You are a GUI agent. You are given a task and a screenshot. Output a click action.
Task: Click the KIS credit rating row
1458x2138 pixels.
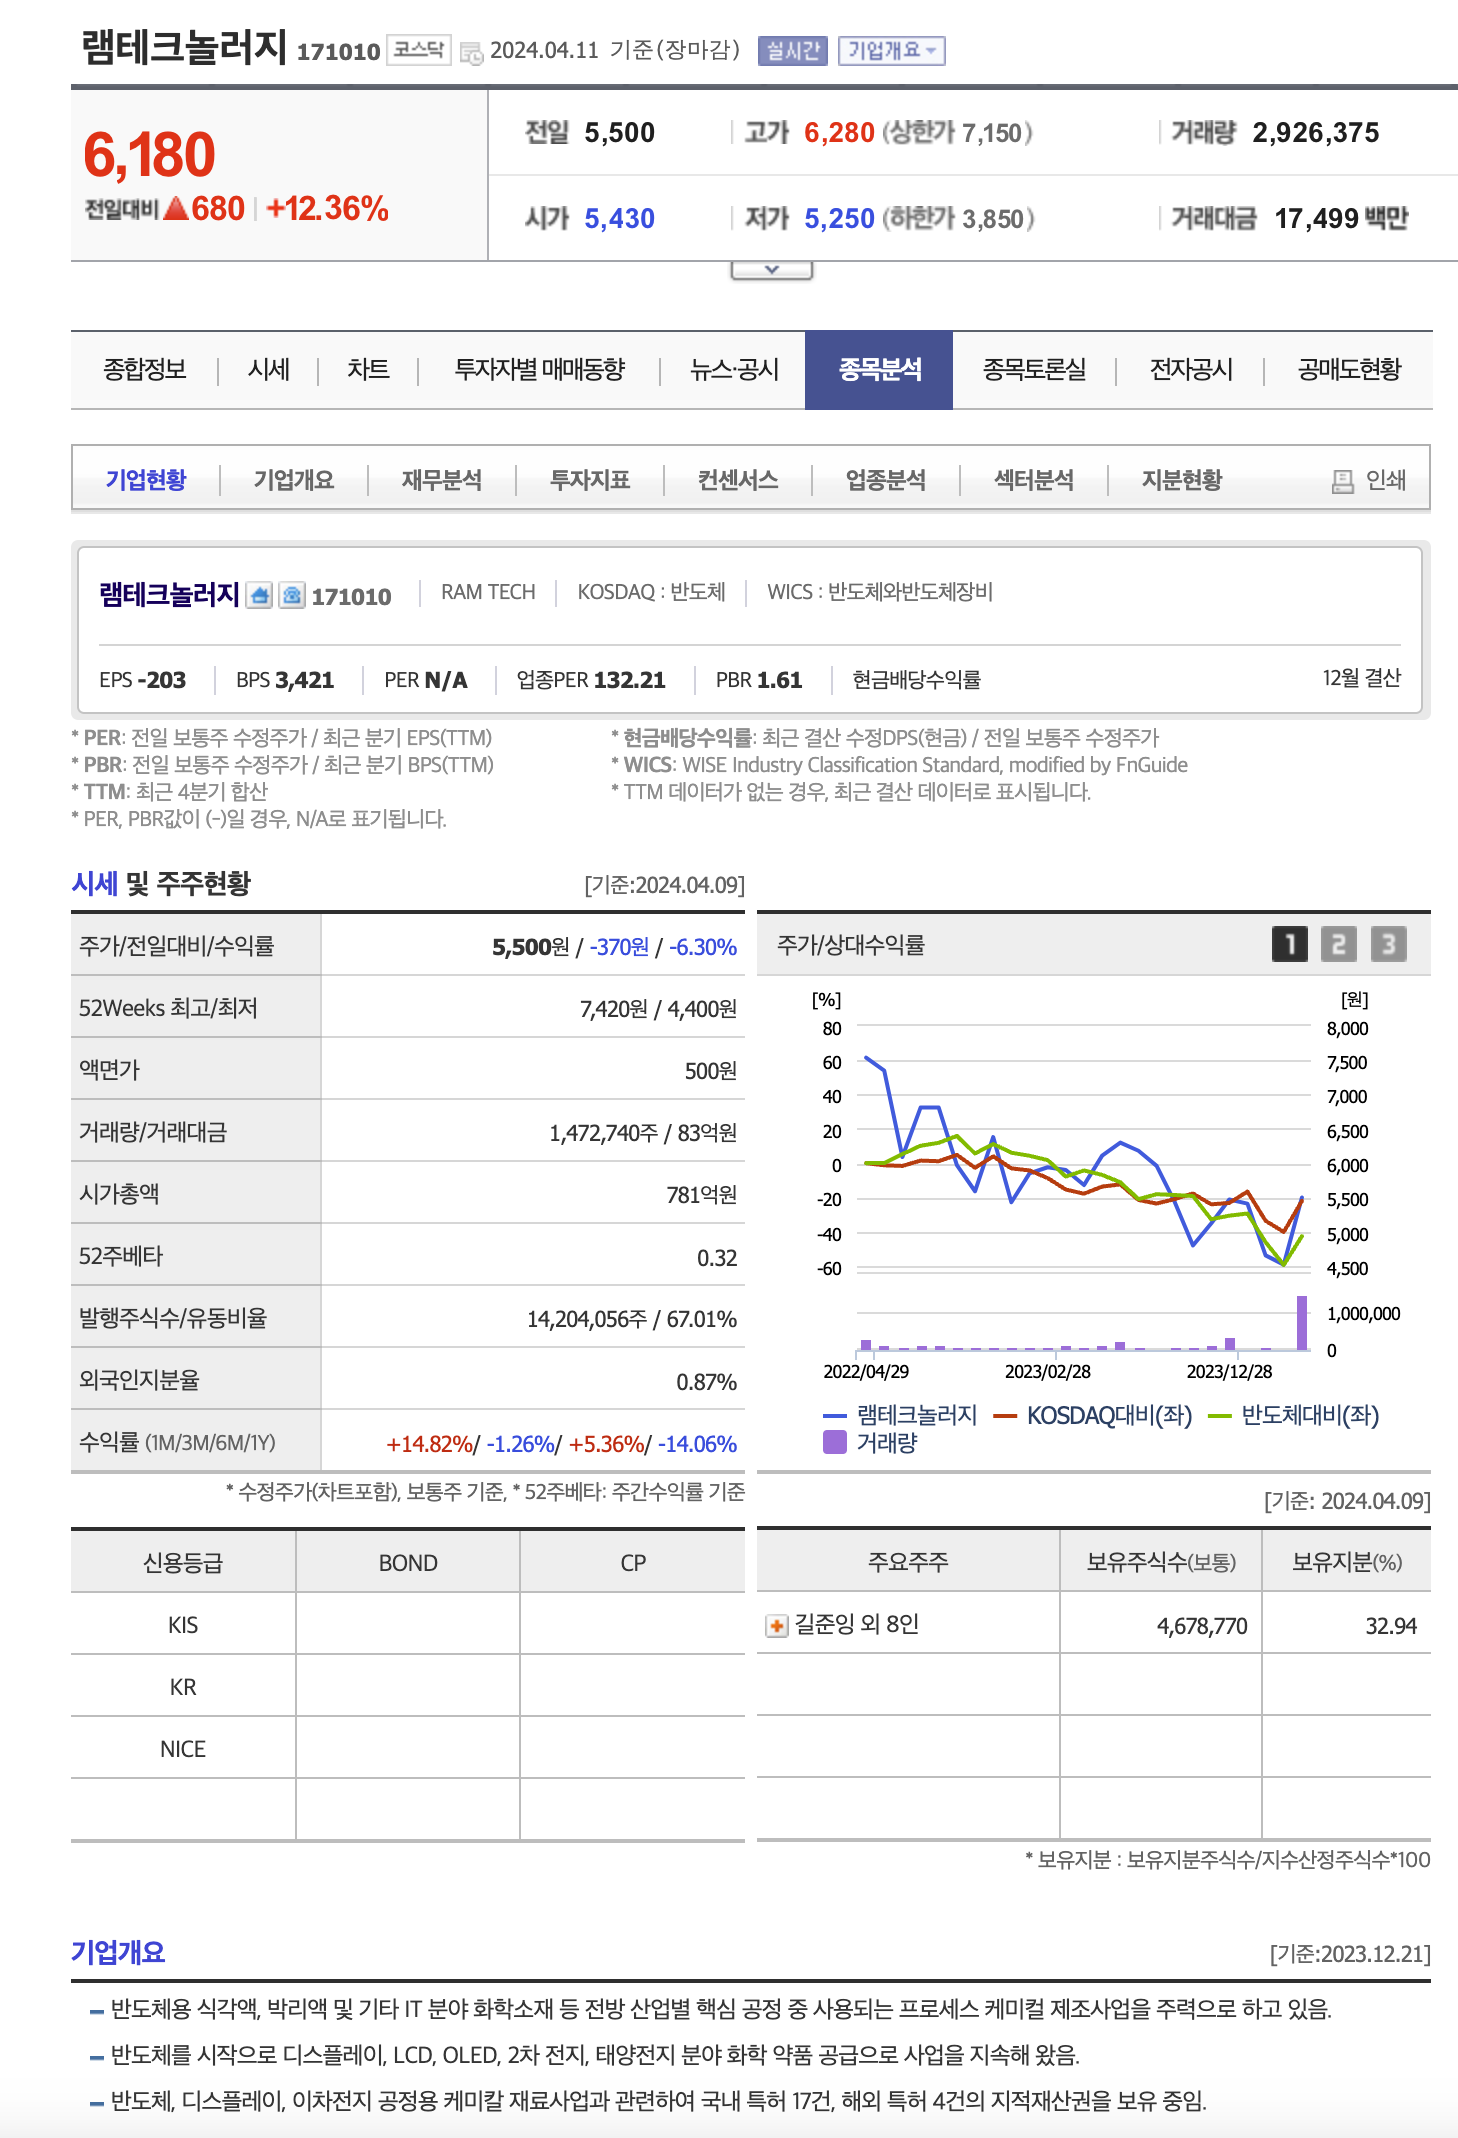[408, 1624]
